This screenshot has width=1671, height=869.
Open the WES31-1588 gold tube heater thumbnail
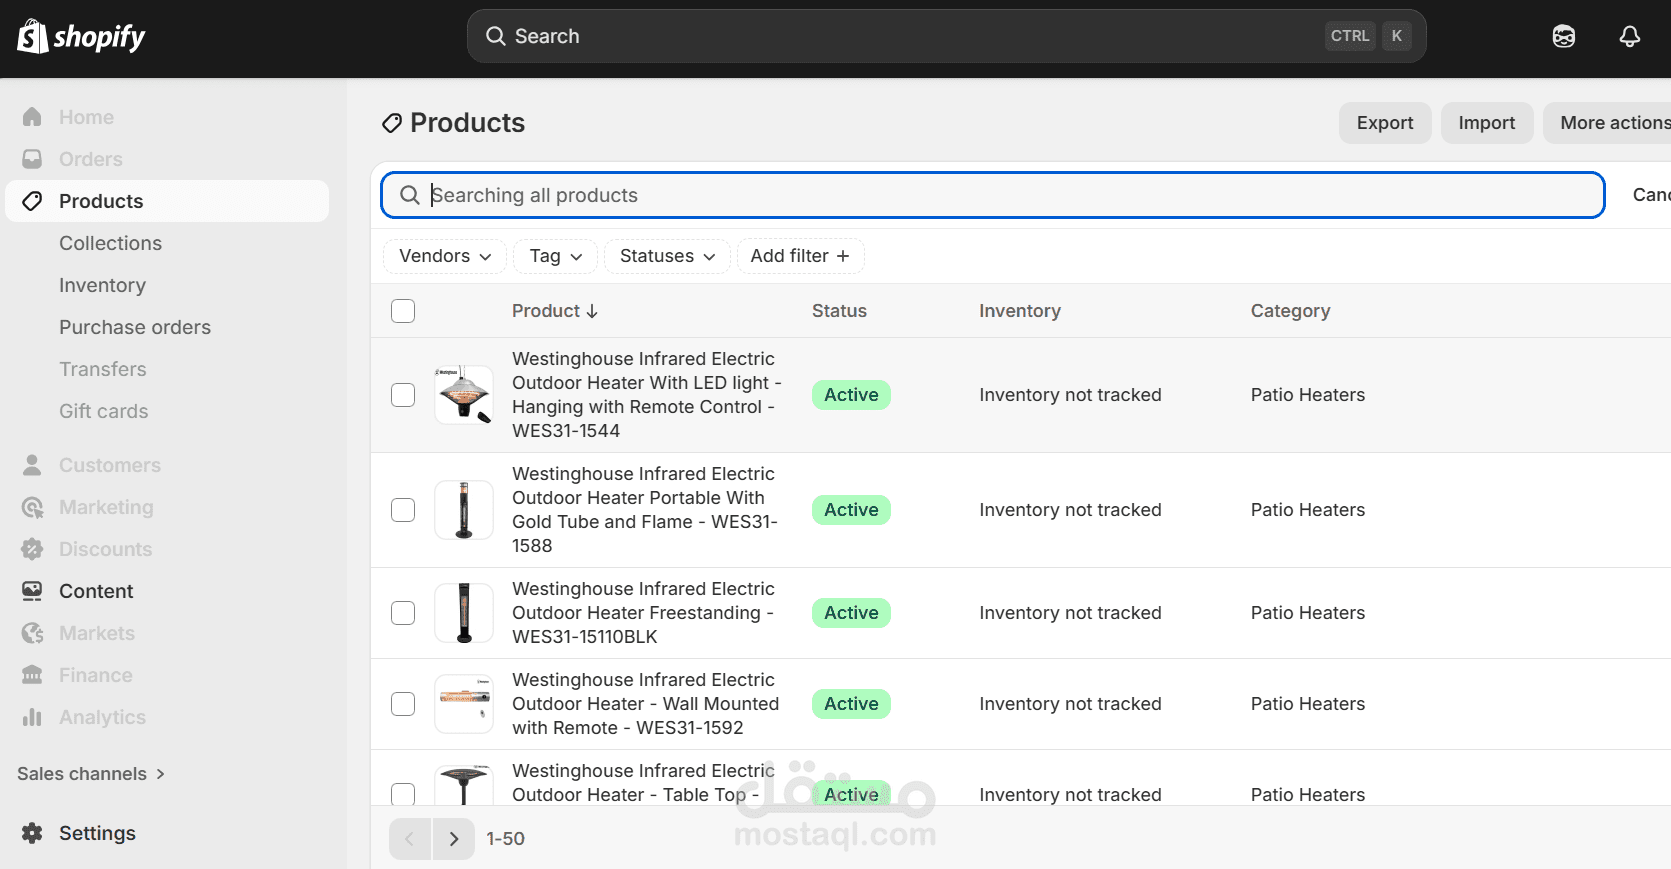pyautogui.click(x=464, y=510)
